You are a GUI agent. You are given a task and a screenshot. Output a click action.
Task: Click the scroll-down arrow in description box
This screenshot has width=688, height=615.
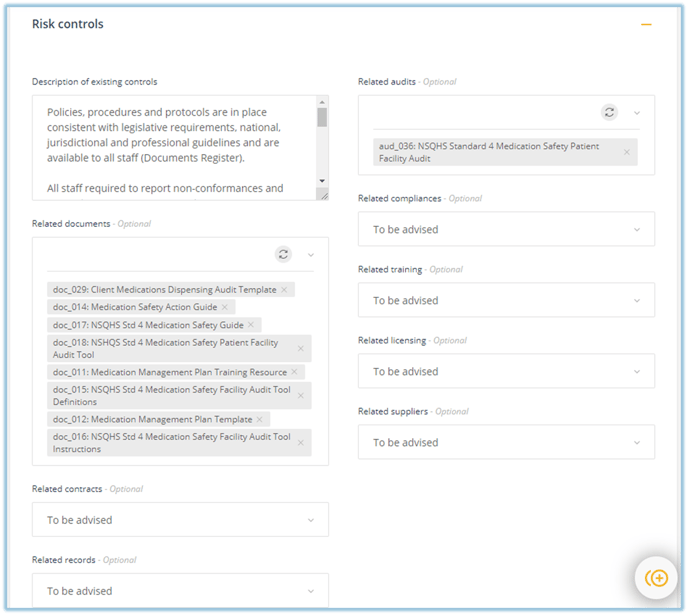coord(322,181)
